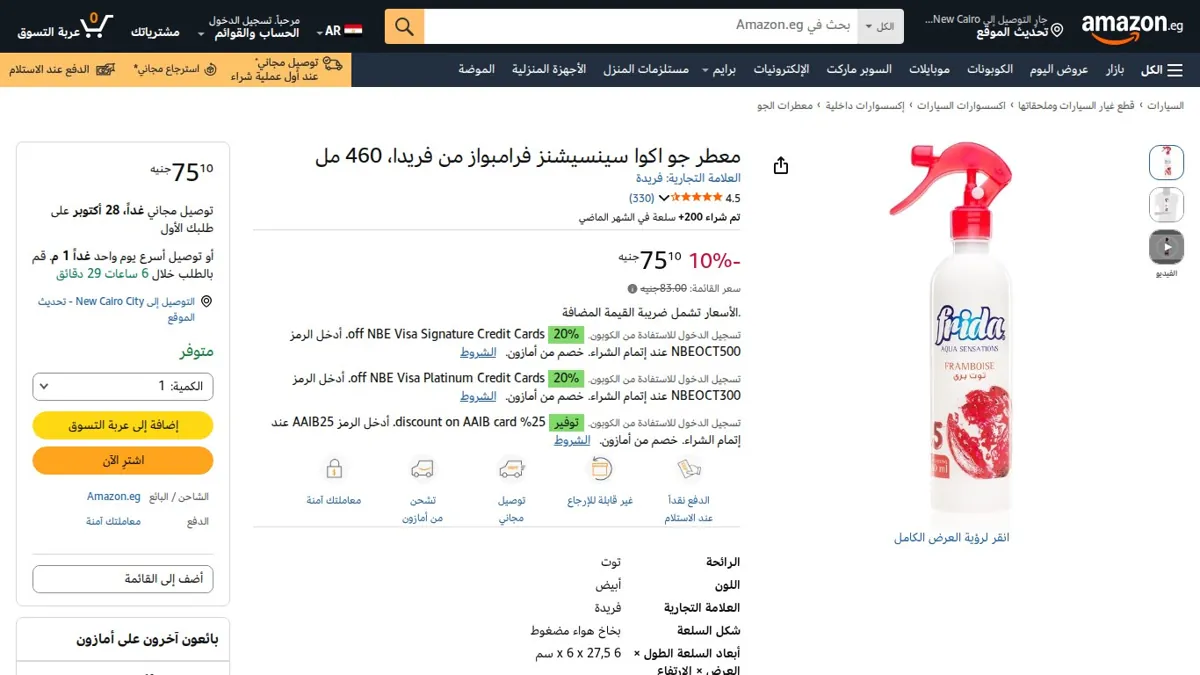This screenshot has height=675, width=1200.
Task: Click the shipped from Amazon icon
Action: point(423,469)
